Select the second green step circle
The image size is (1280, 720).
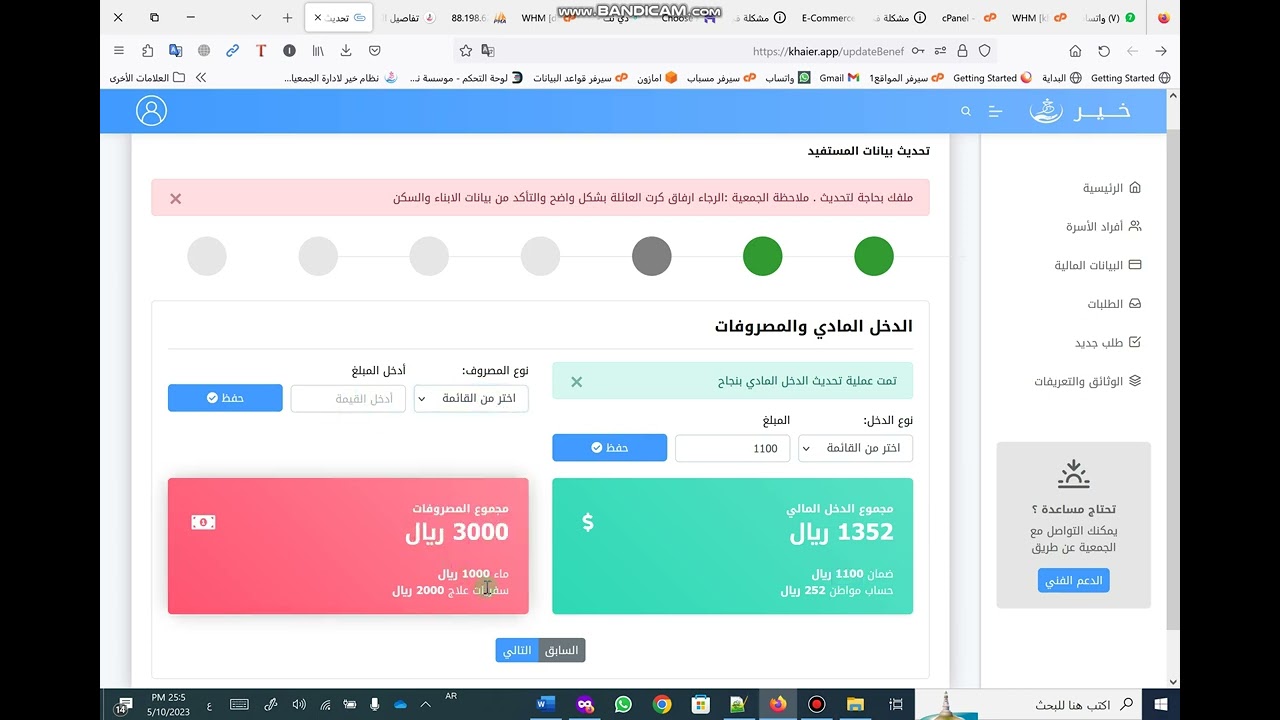[x=763, y=256]
